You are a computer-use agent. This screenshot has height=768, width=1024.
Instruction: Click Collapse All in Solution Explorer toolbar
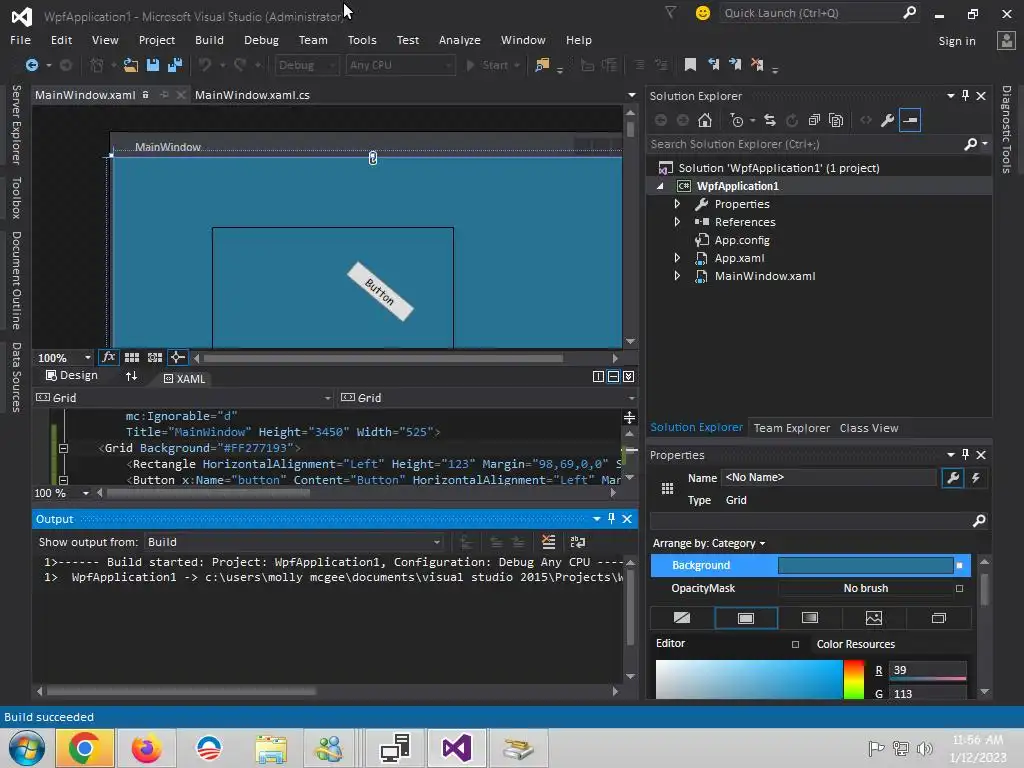point(814,120)
